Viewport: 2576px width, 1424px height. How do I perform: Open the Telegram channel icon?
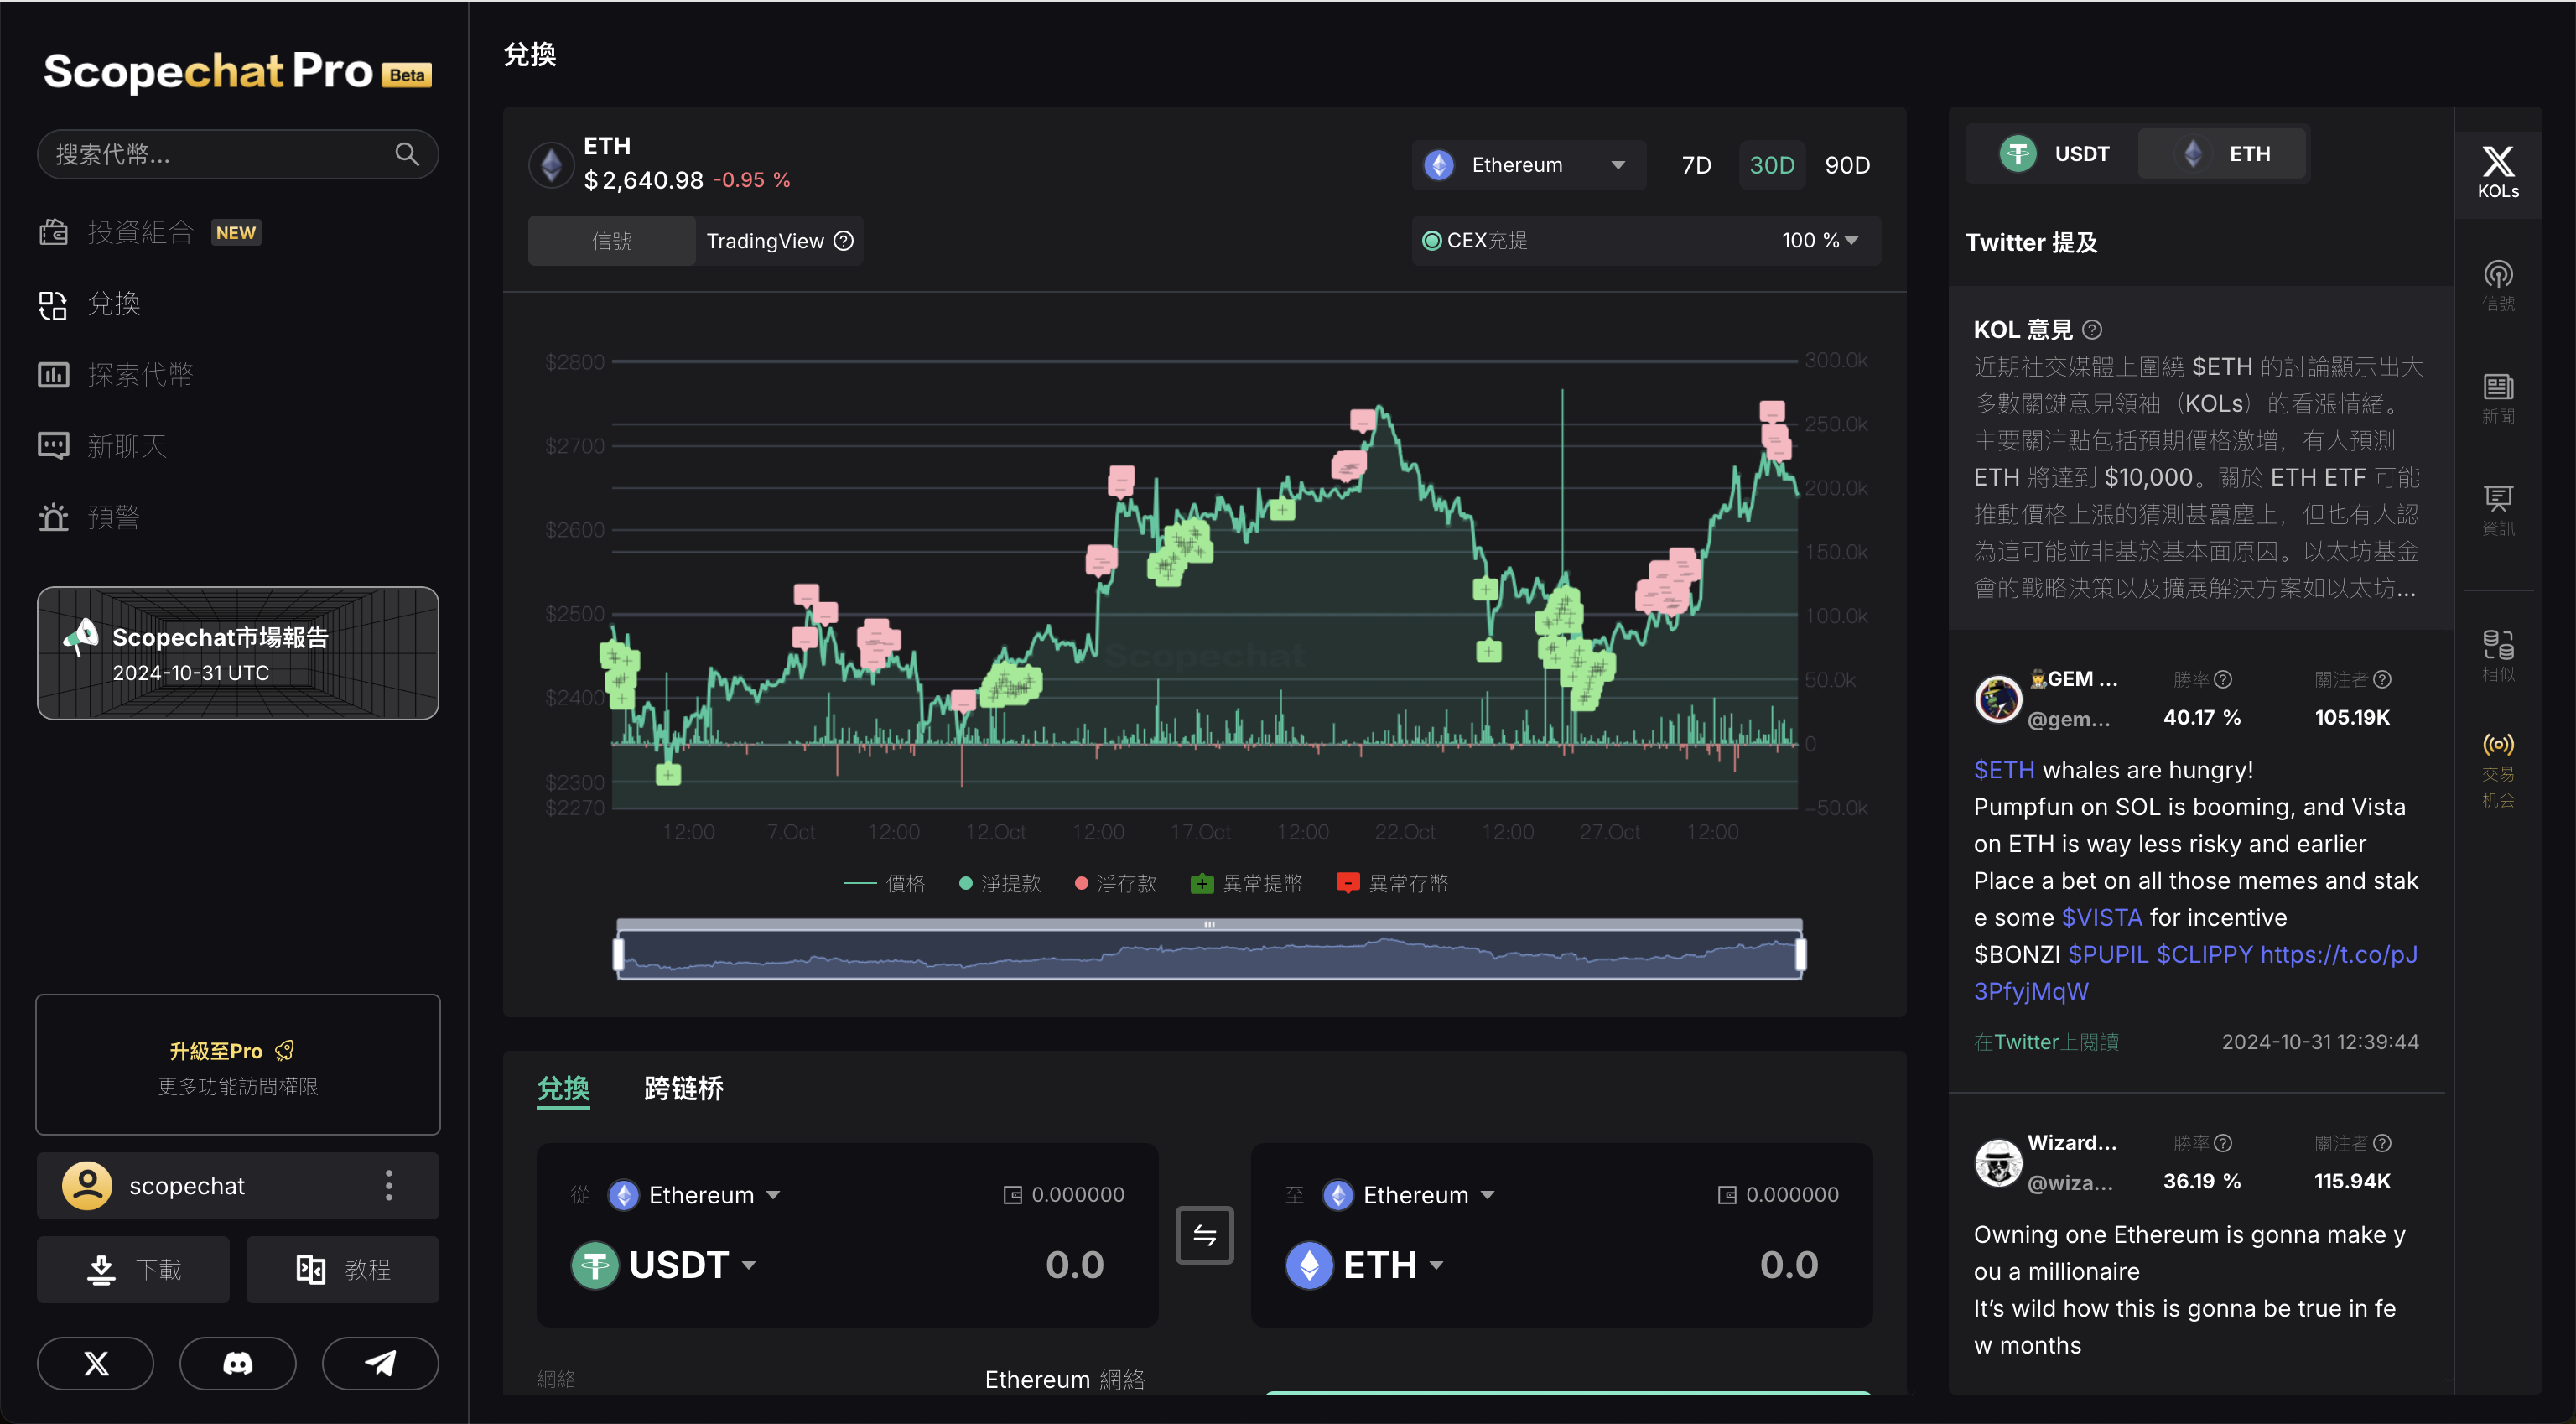tap(380, 1363)
